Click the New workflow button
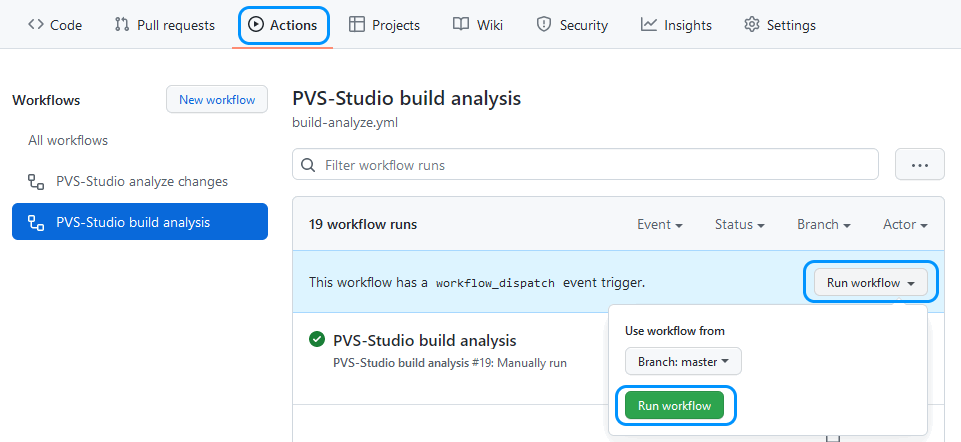The width and height of the screenshot is (961, 442). (x=217, y=99)
